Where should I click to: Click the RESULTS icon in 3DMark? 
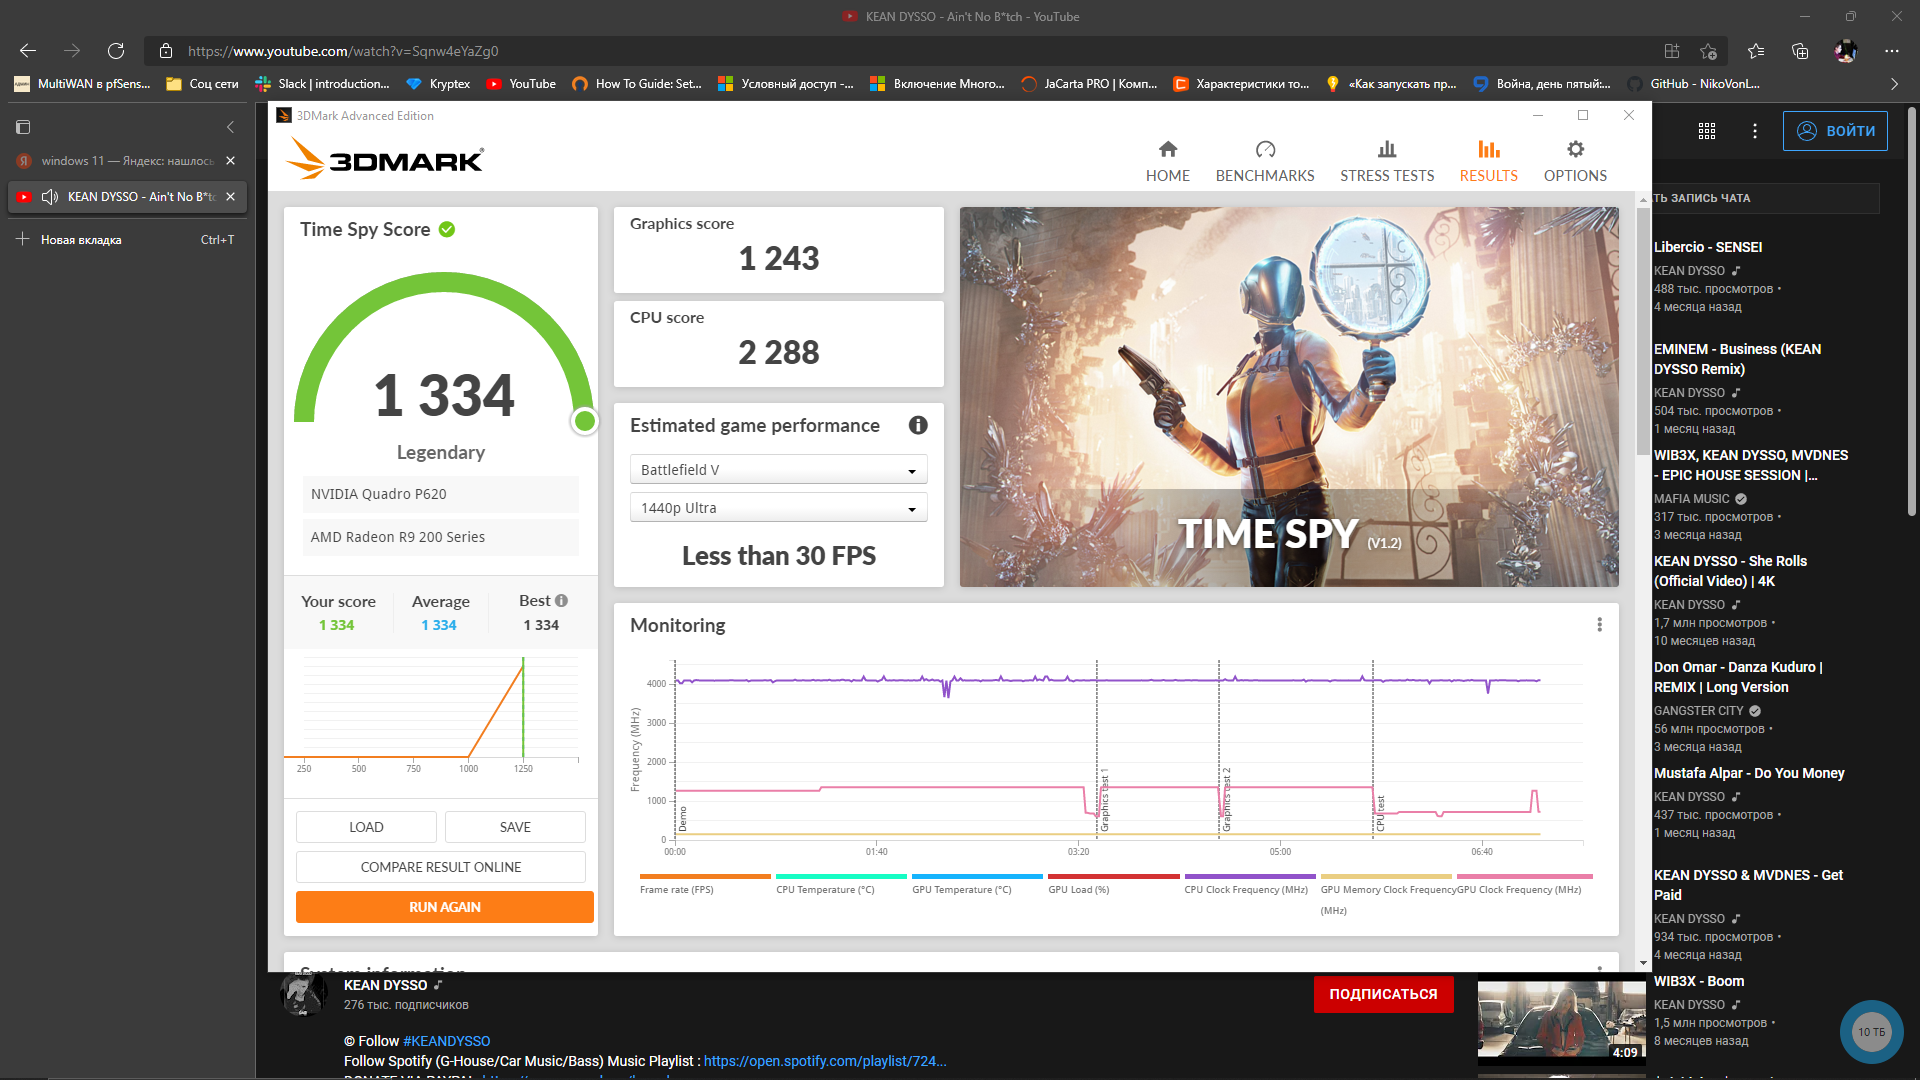tap(1486, 149)
